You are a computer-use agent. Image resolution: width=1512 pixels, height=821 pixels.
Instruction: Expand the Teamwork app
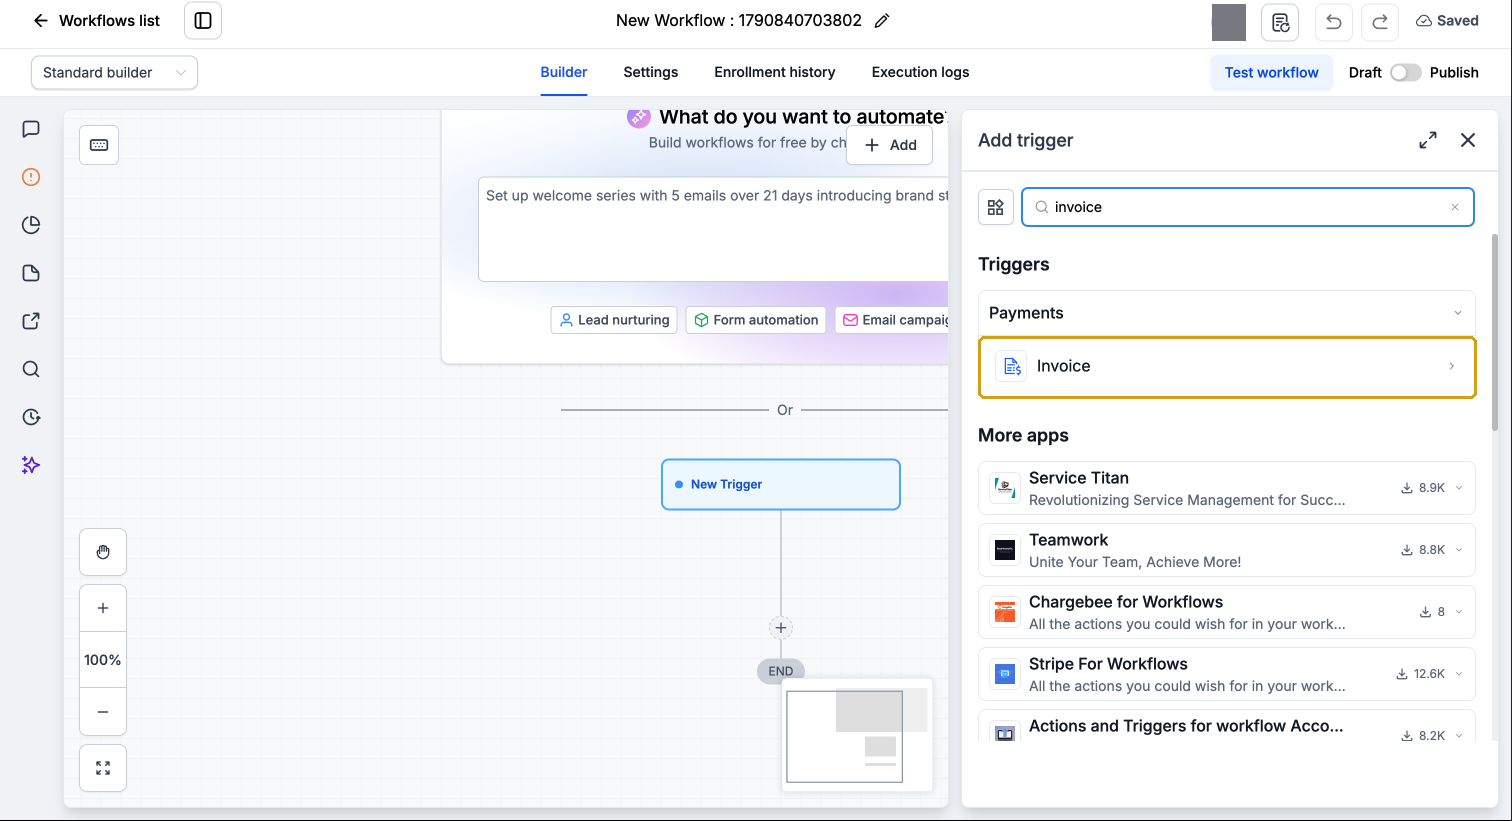pos(1459,550)
